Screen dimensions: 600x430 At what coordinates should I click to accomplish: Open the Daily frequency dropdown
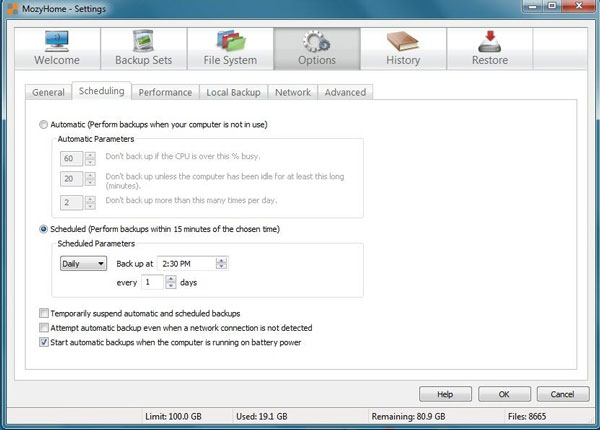pos(83,264)
